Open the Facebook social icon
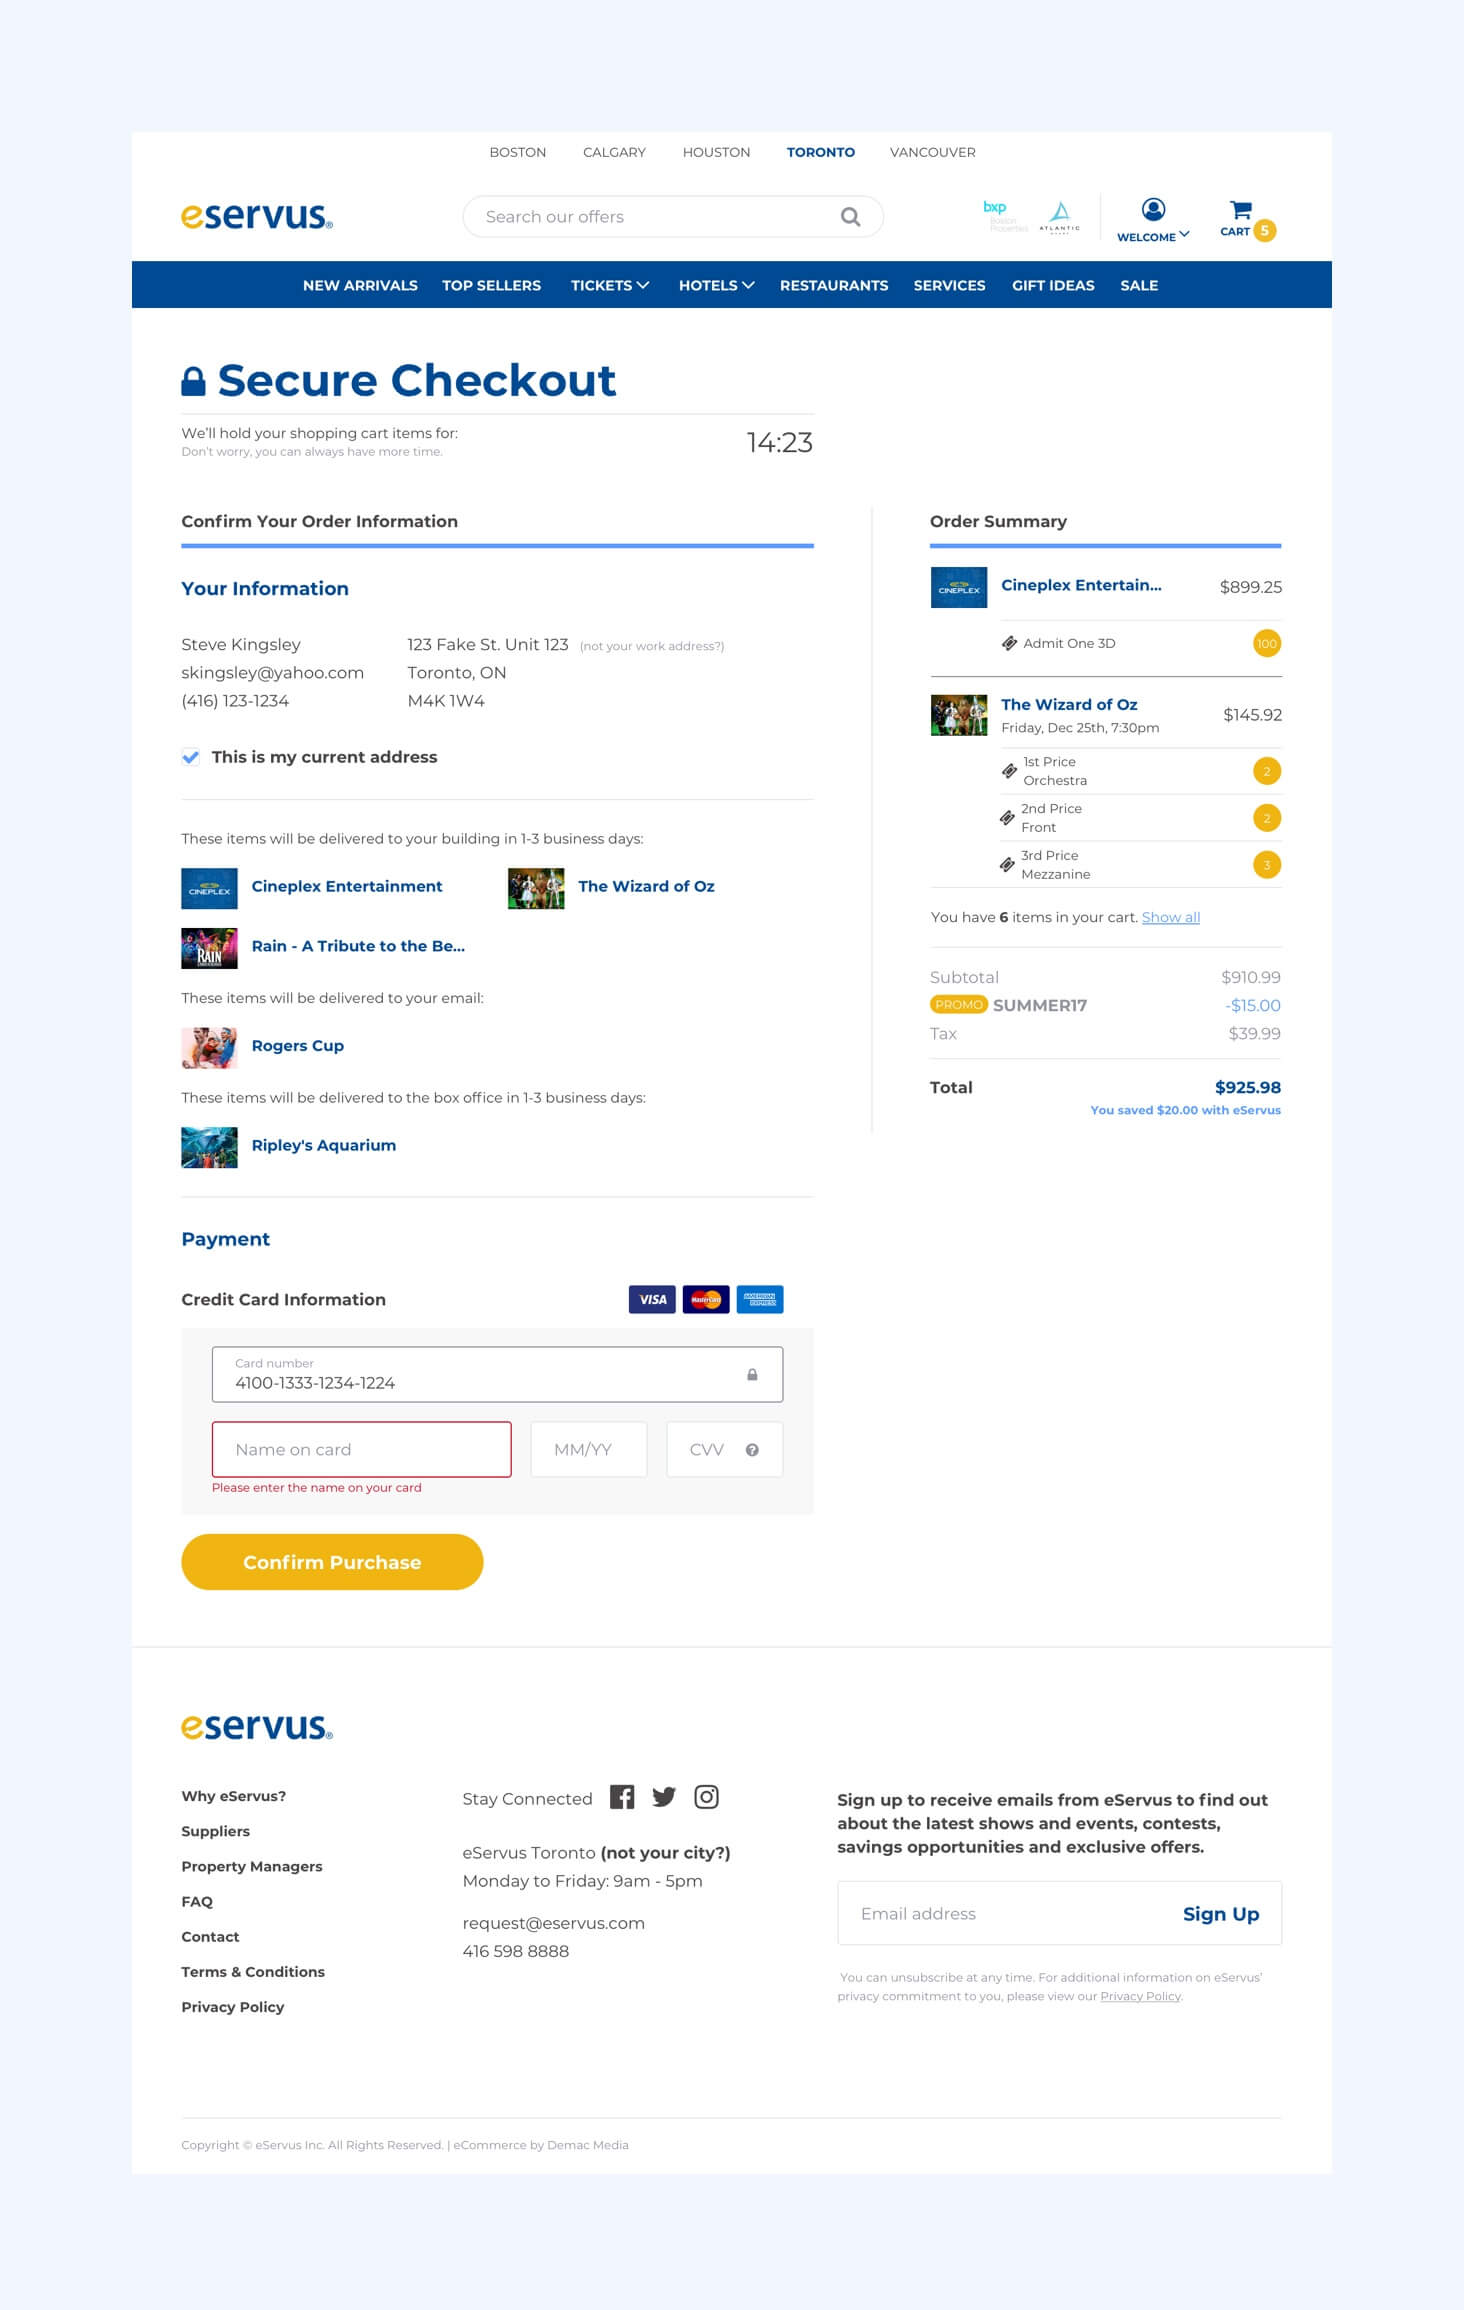The height and width of the screenshot is (2310, 1464). coord(622,1797)
